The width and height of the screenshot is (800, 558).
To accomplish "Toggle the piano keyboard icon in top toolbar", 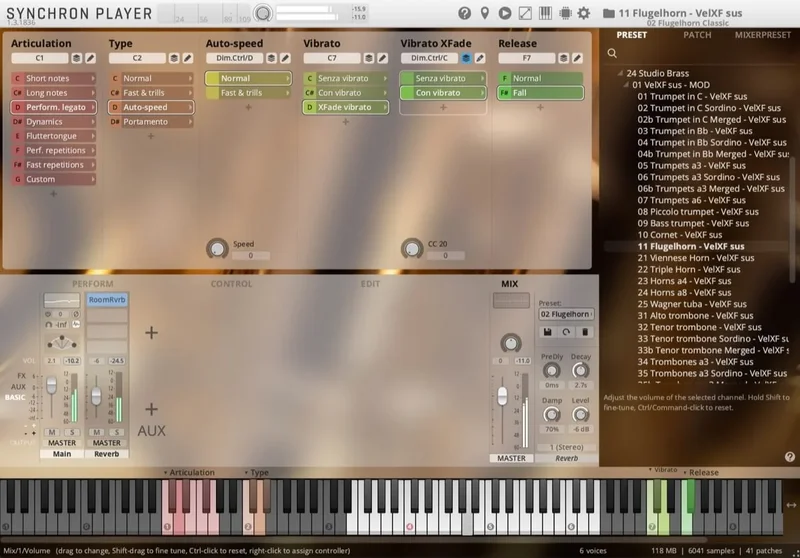I will coord(545,13).
